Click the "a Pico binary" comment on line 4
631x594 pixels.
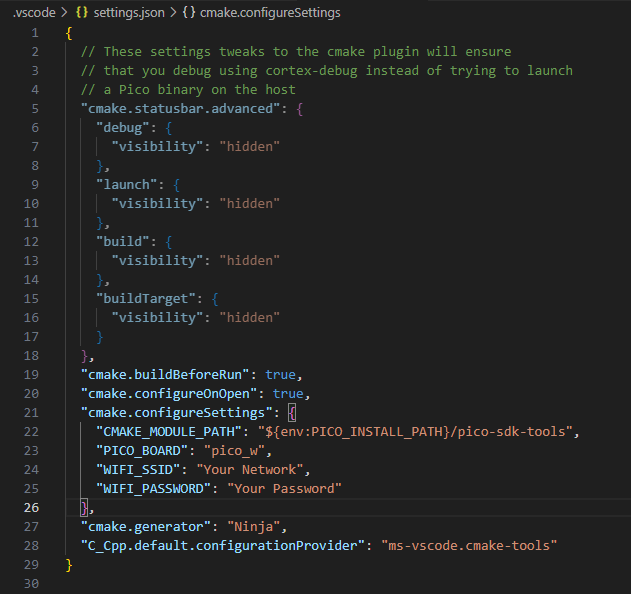click(188, 90)
